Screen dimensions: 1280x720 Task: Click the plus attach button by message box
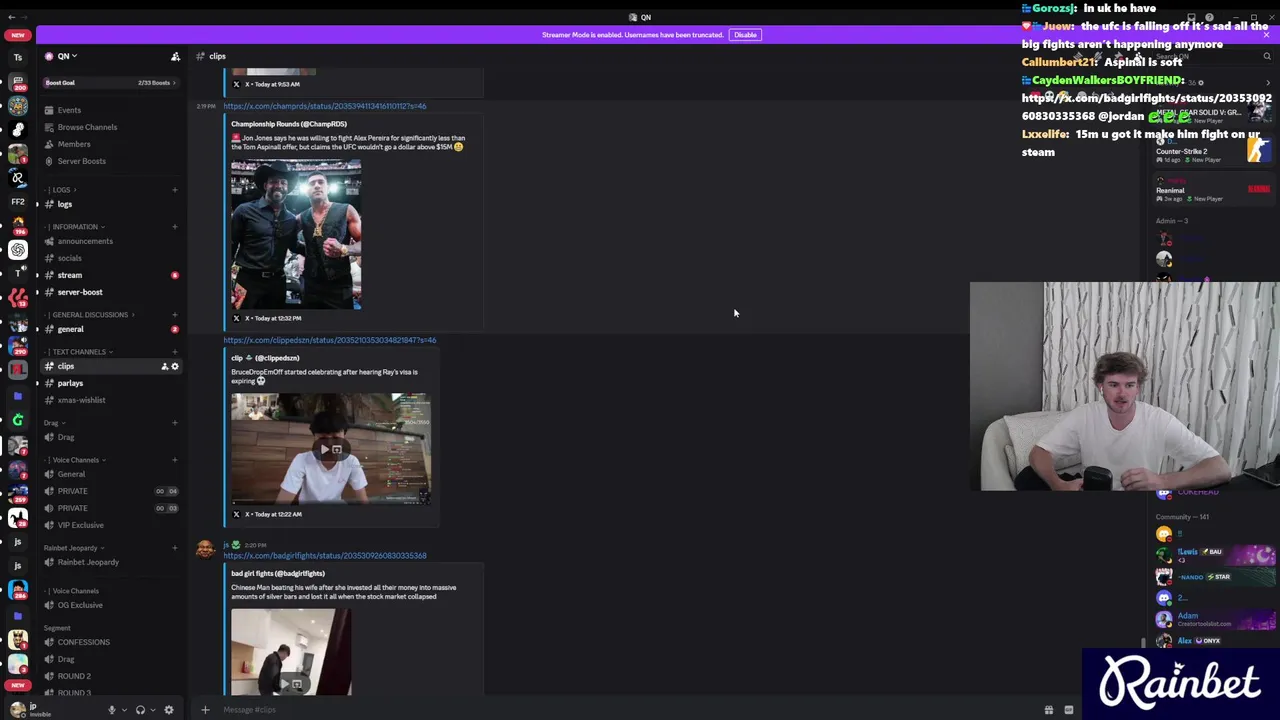coord(205,710)
